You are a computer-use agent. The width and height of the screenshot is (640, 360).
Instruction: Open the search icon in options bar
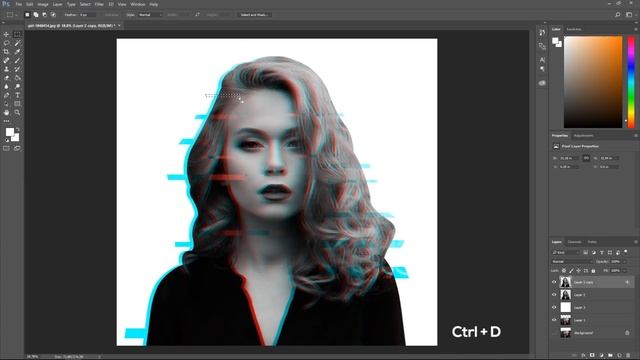click(618, 15)
